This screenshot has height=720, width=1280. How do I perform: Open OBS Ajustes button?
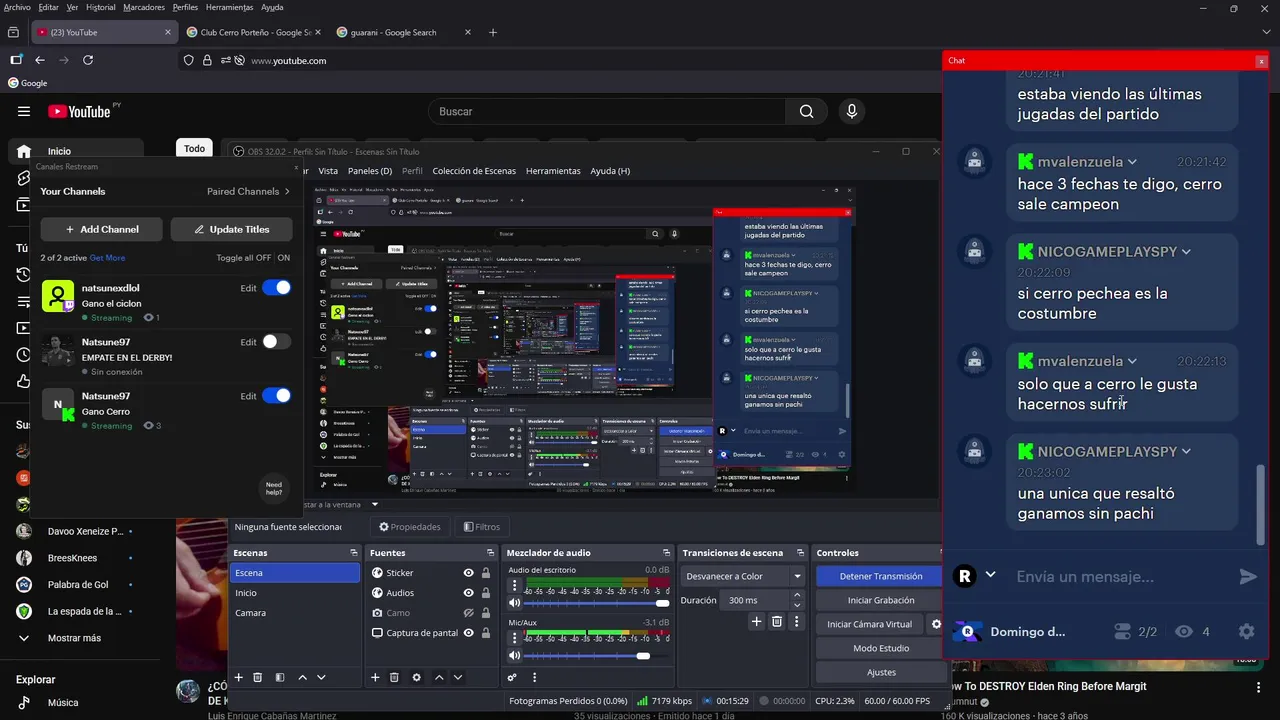coord(880,672)
